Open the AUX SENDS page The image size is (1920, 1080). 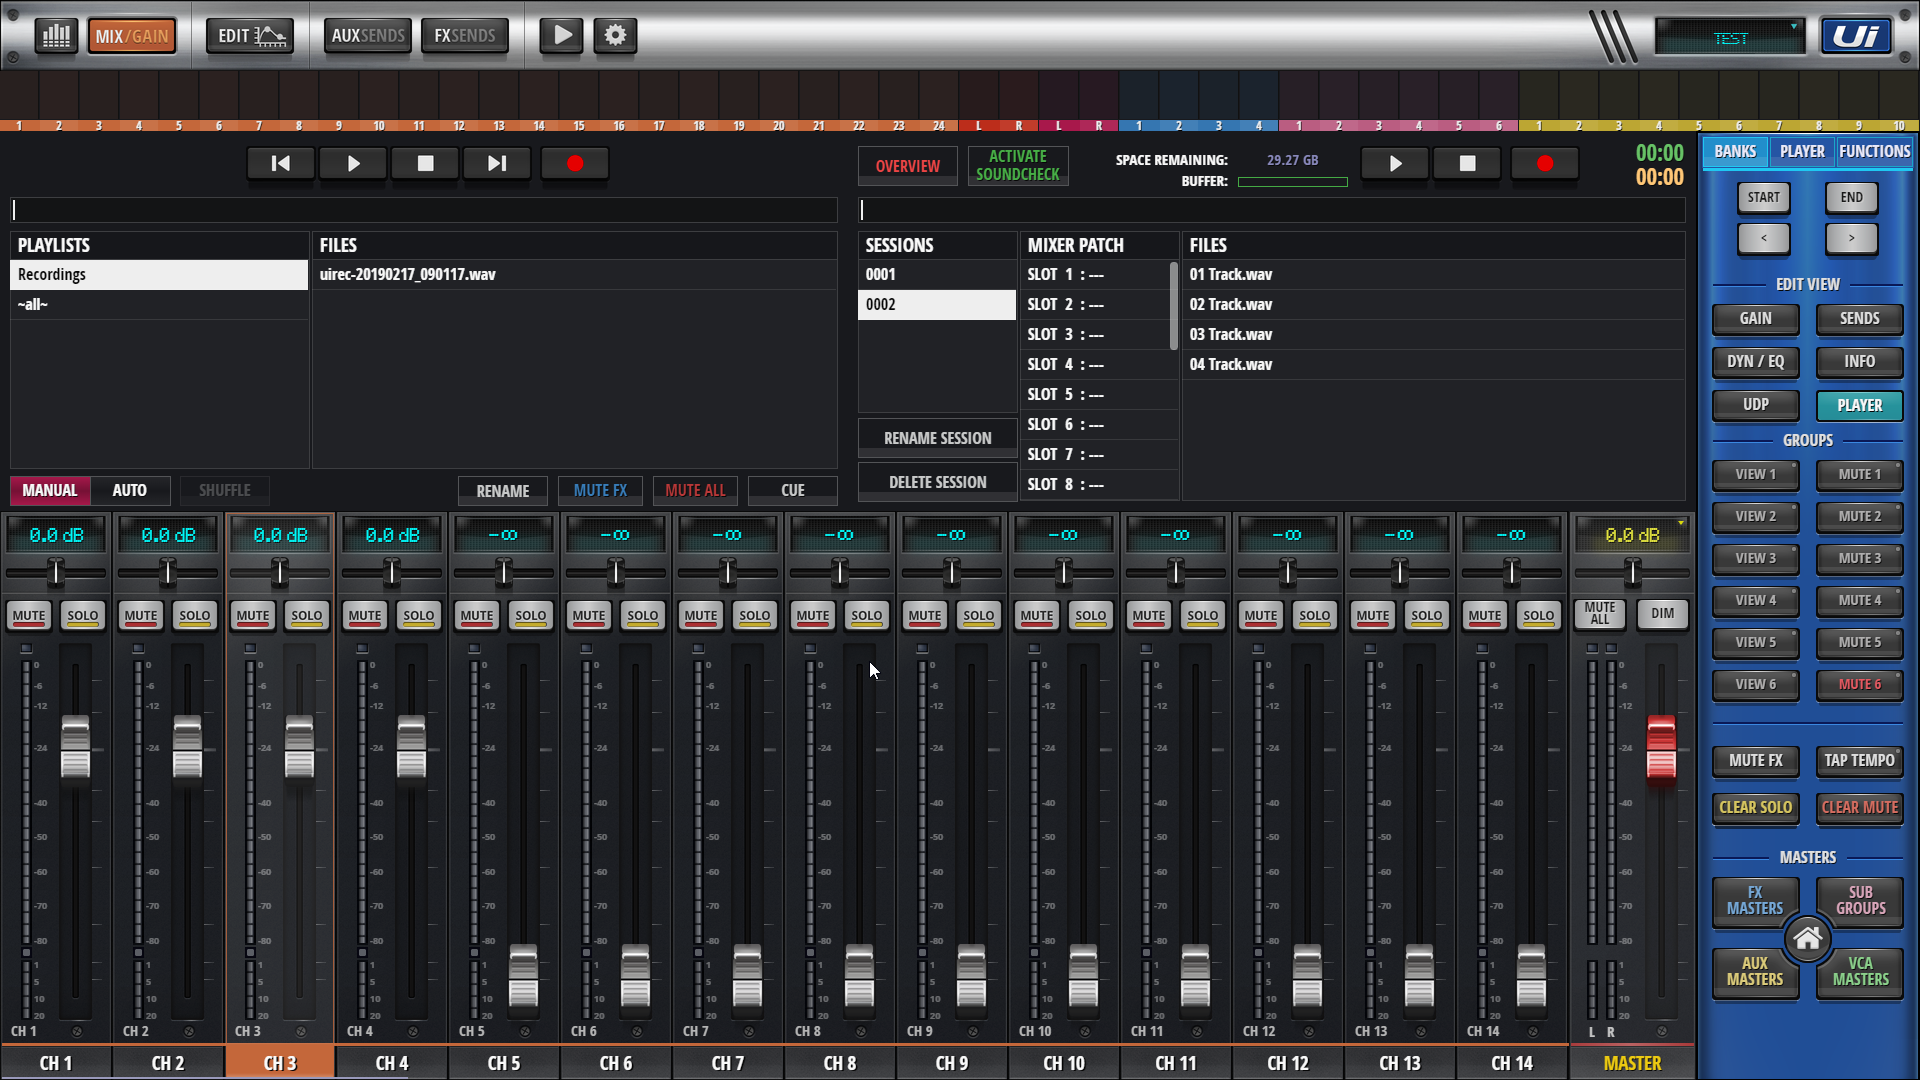367,36
